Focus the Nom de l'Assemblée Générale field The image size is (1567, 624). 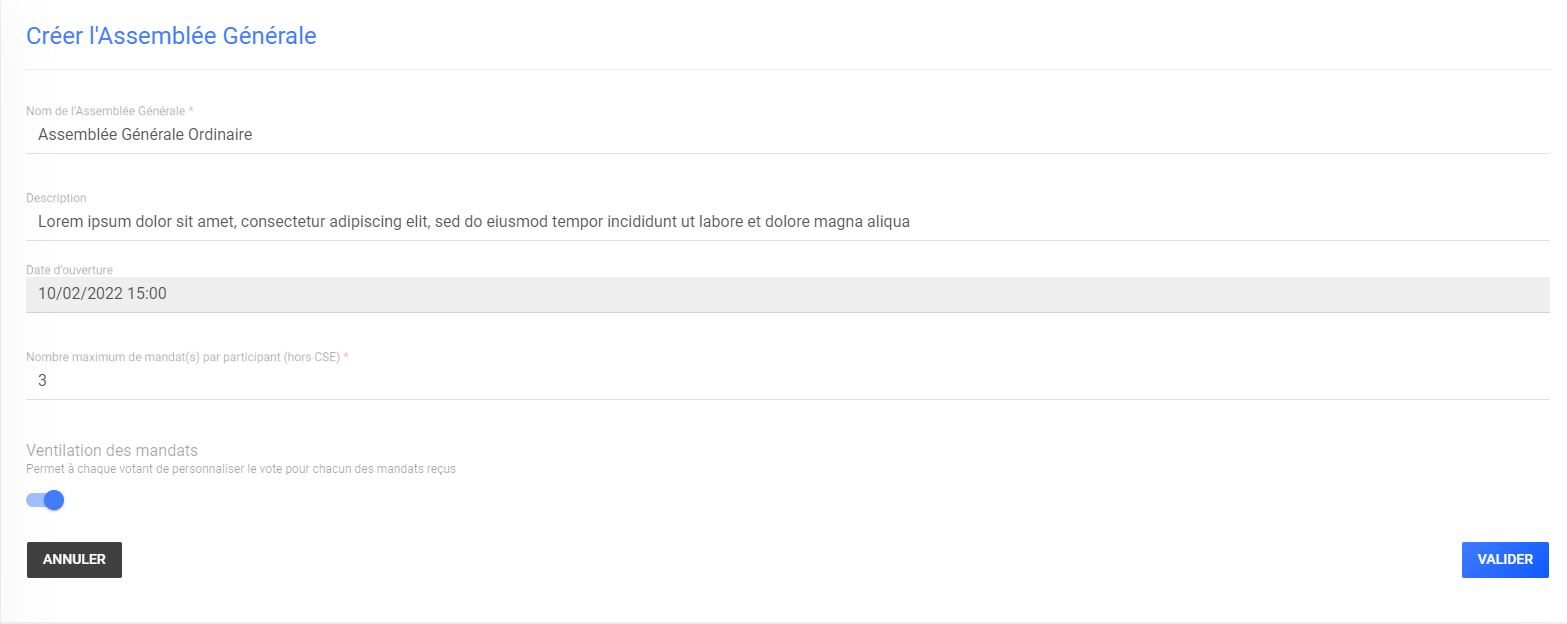788,134
